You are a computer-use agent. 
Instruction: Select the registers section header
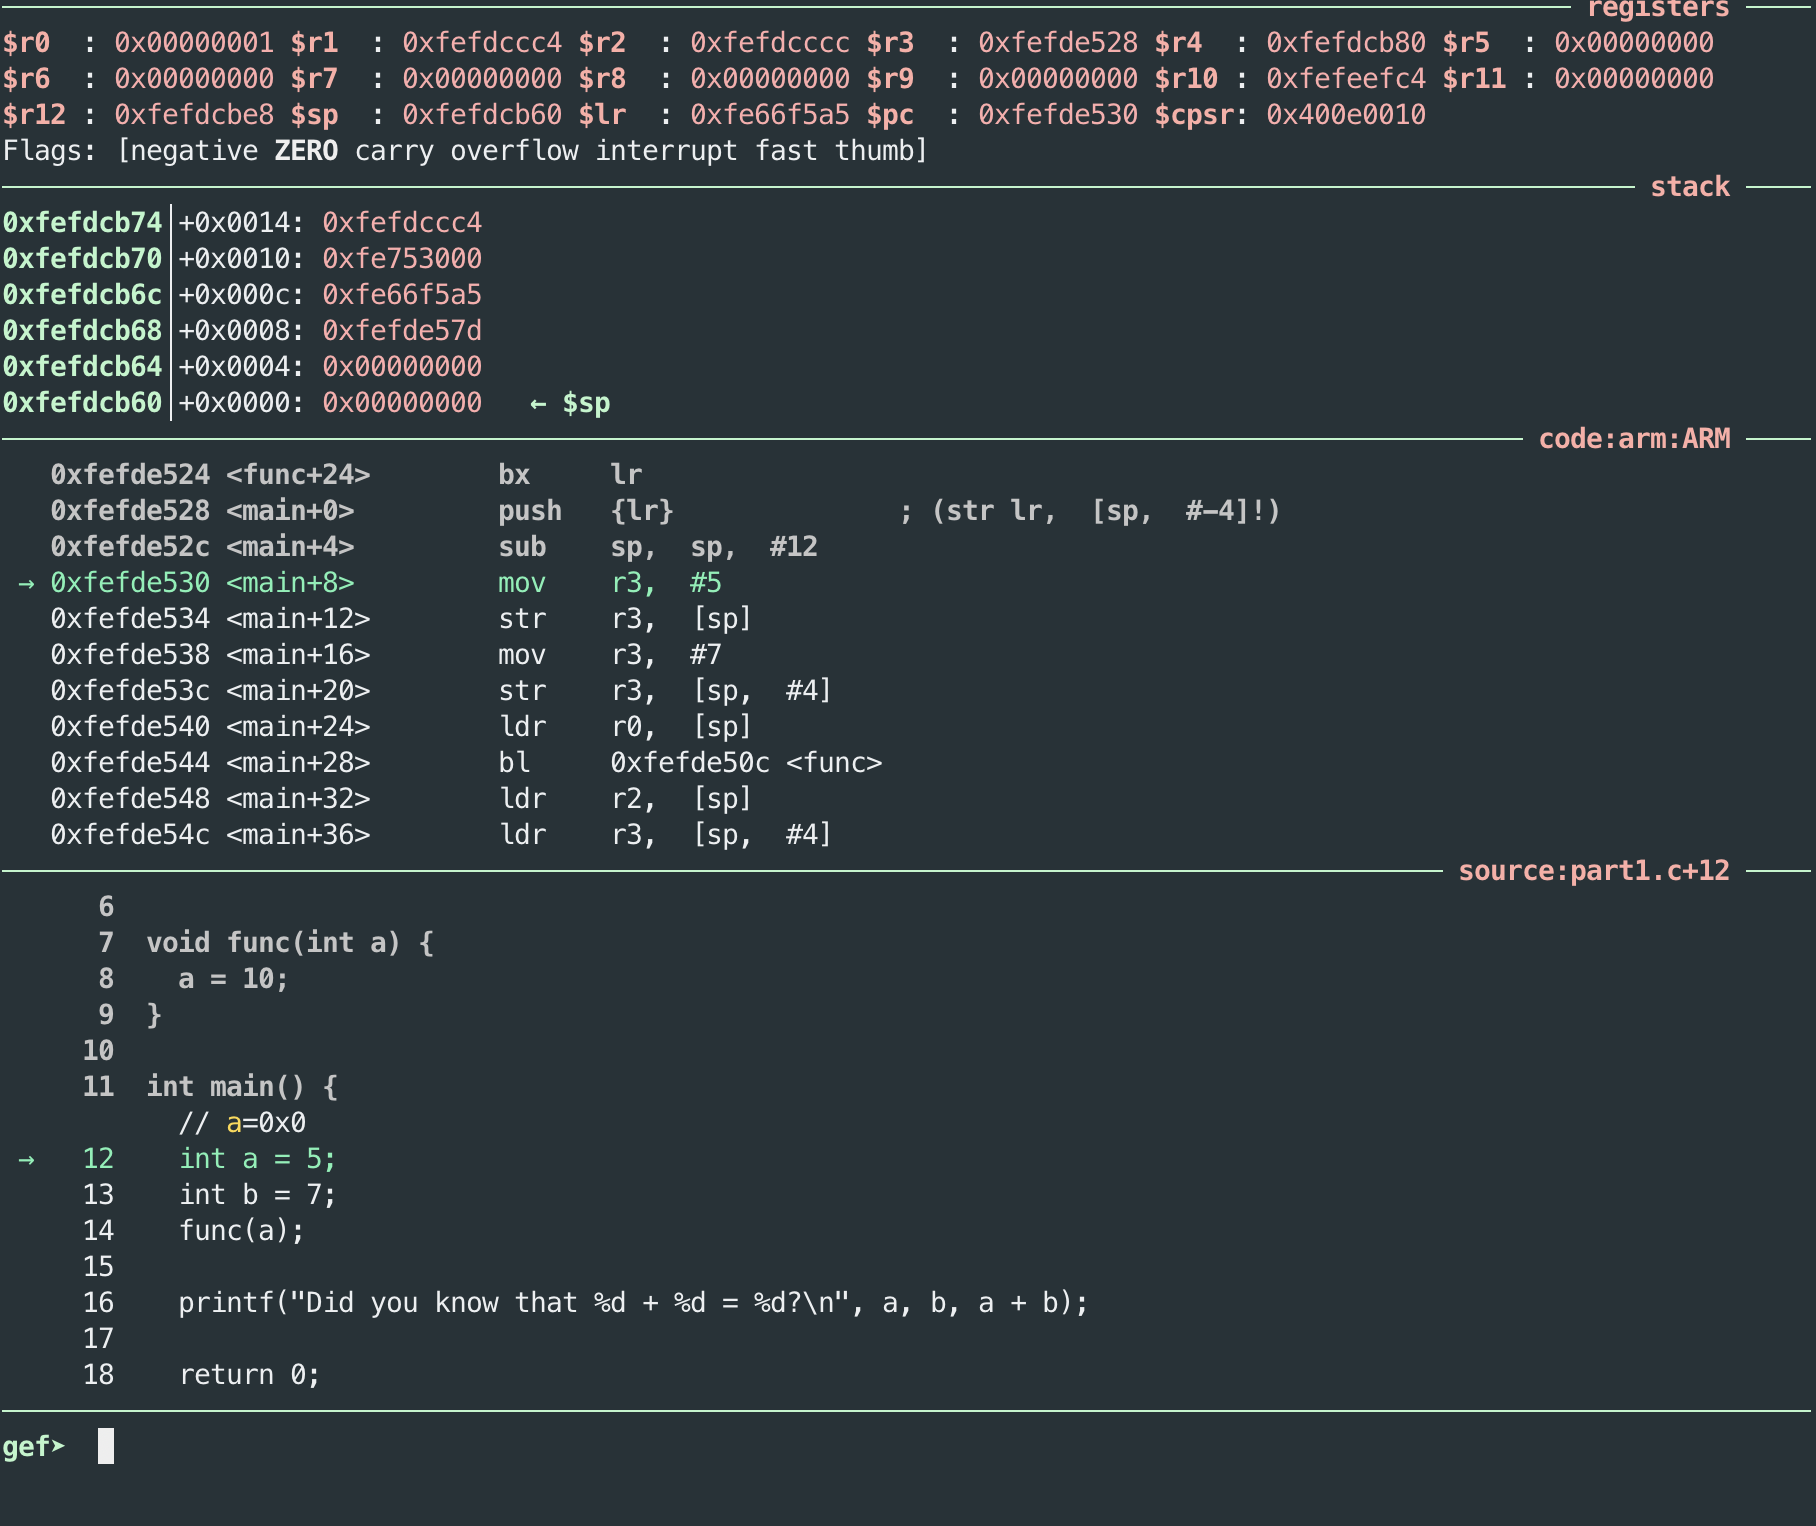pos(1657,10)
